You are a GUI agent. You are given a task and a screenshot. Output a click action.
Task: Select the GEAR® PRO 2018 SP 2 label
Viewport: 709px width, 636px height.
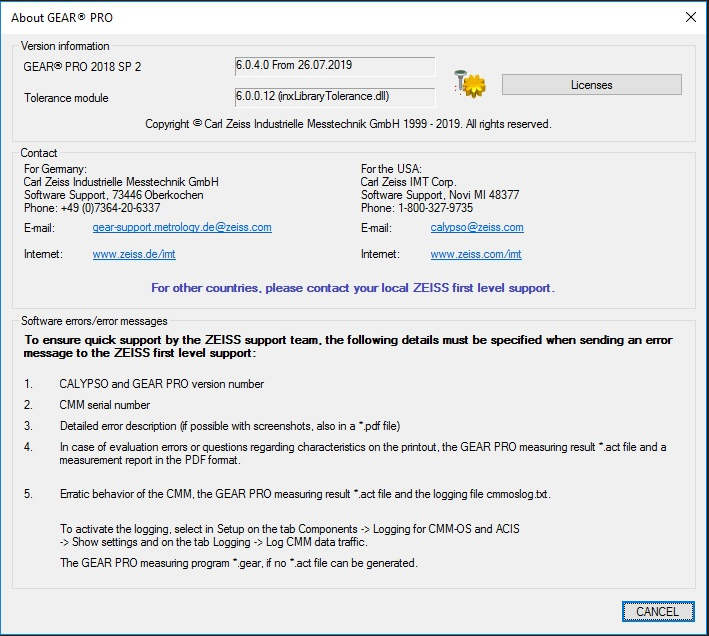[x=82, y=67]
